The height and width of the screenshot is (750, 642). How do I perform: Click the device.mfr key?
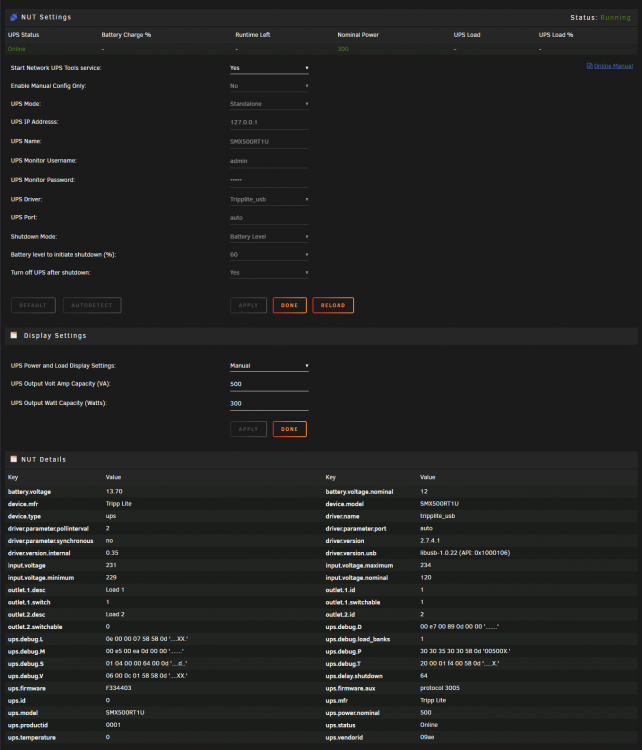tap(23, 504)
